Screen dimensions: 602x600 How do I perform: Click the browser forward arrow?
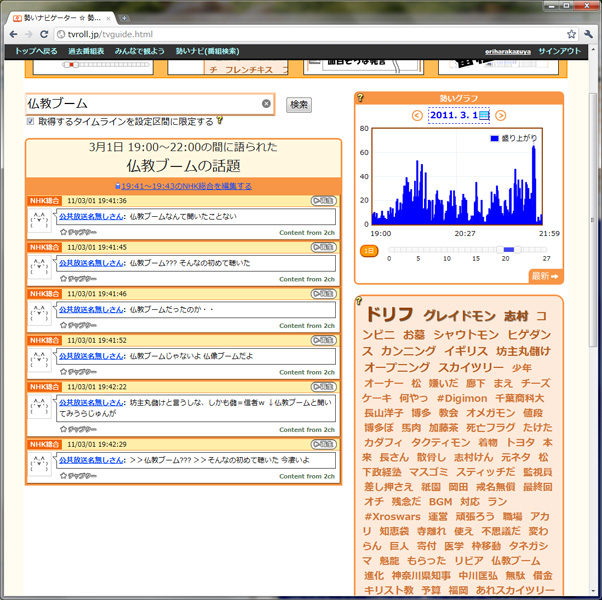(29, 35)
